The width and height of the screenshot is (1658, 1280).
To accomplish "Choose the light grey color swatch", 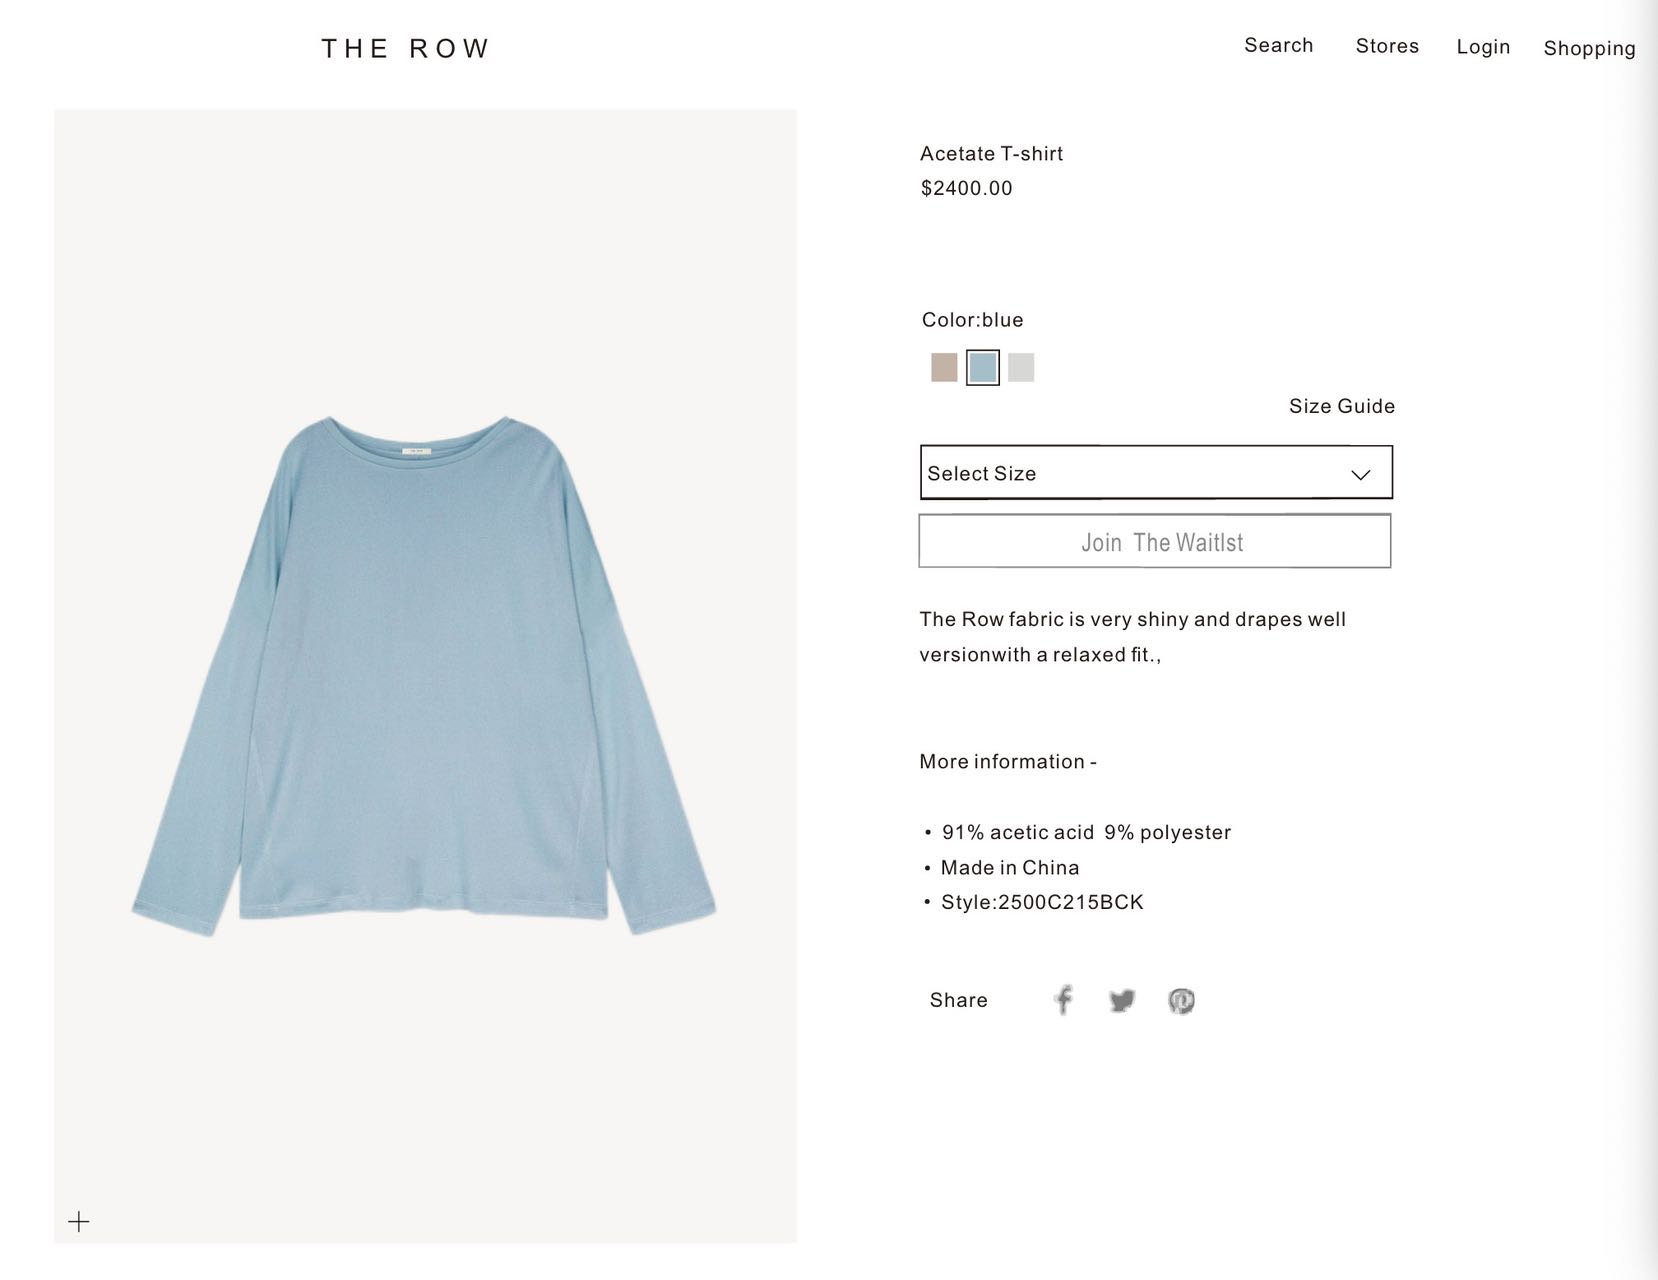I will pos(1021,367).
